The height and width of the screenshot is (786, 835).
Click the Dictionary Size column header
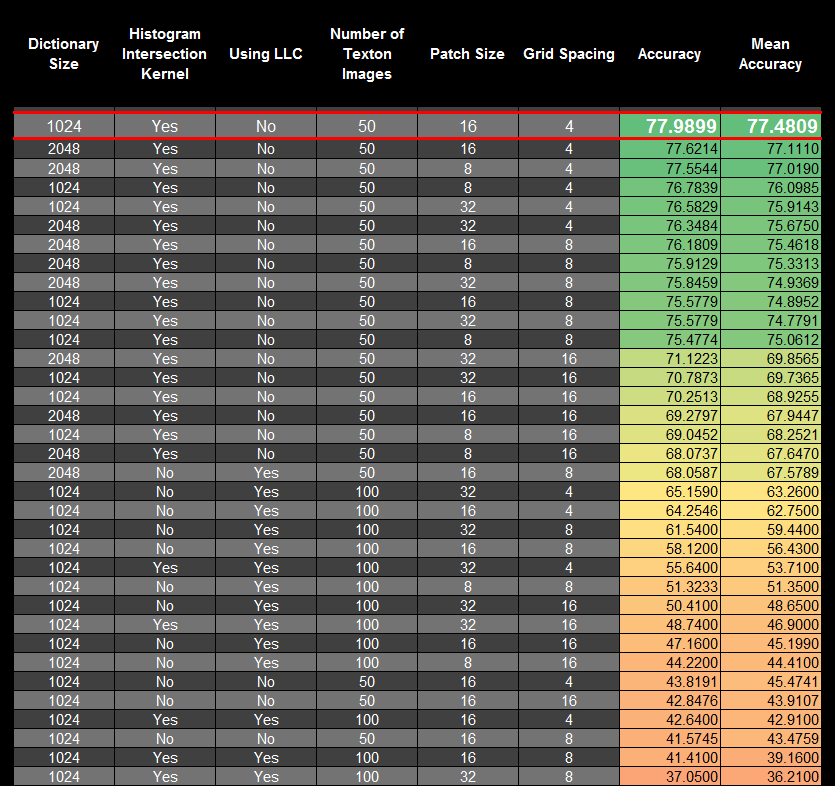[x=64, y=54]
